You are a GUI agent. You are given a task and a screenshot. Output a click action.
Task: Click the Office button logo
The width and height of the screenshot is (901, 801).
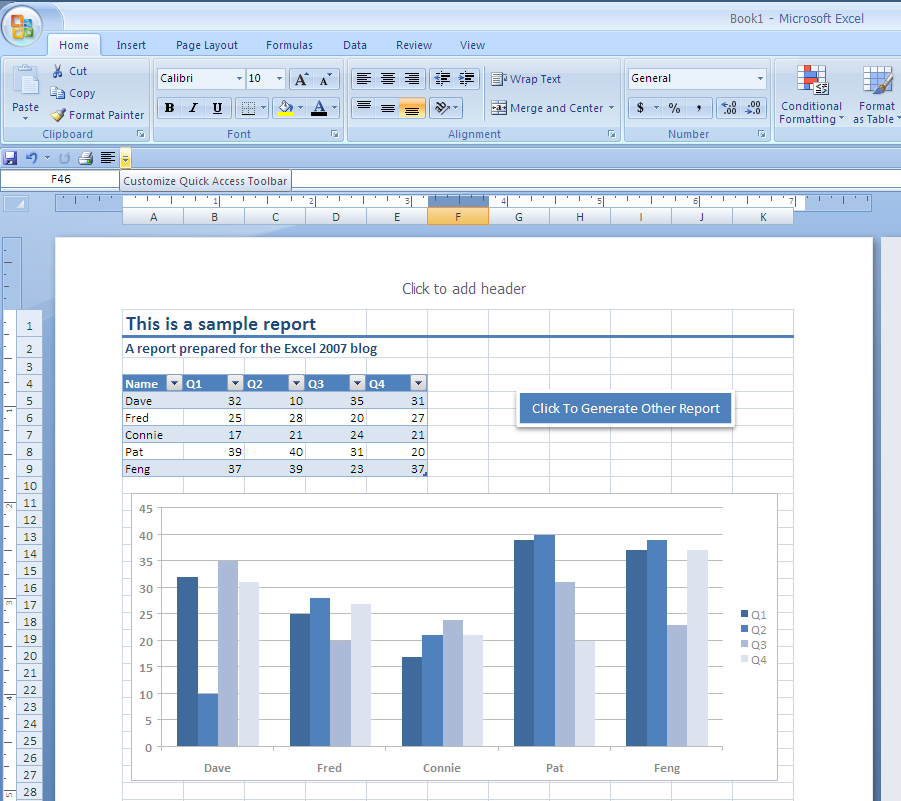tap(22, 26)
